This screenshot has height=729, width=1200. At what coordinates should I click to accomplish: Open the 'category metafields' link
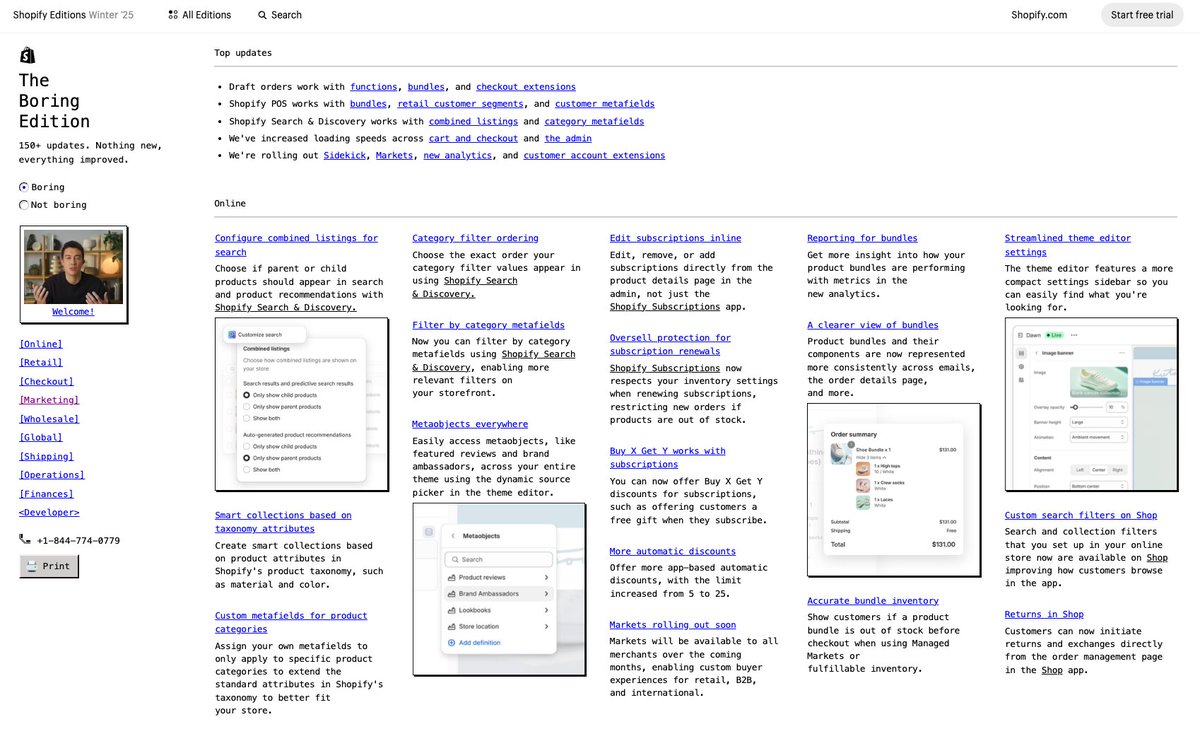click(x=594, y=121)
